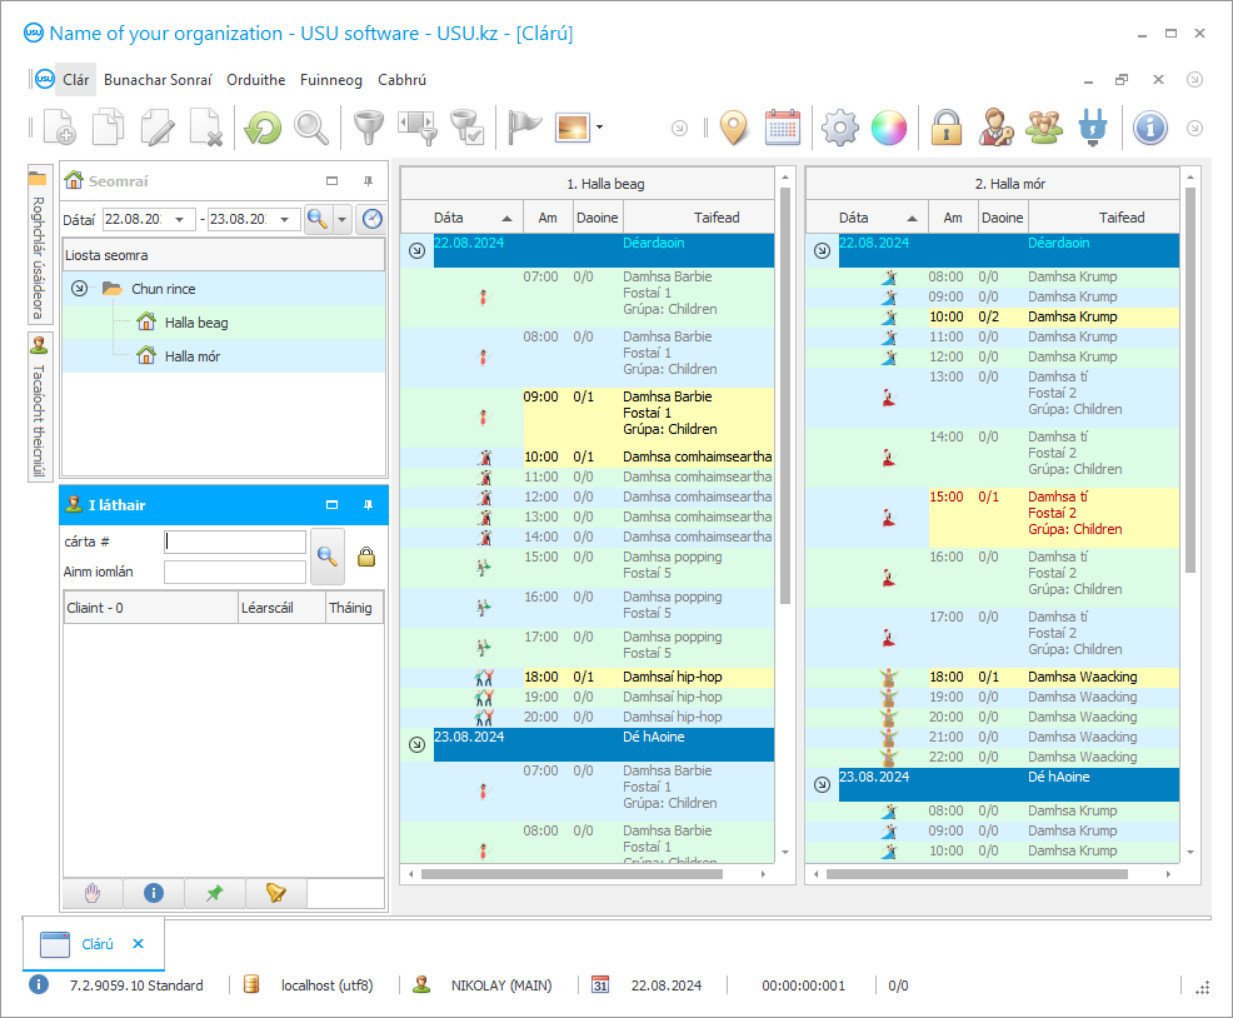Click the color wheel theme icon
Viewport: 1233px width, 1018px height.
pos(889,128)
